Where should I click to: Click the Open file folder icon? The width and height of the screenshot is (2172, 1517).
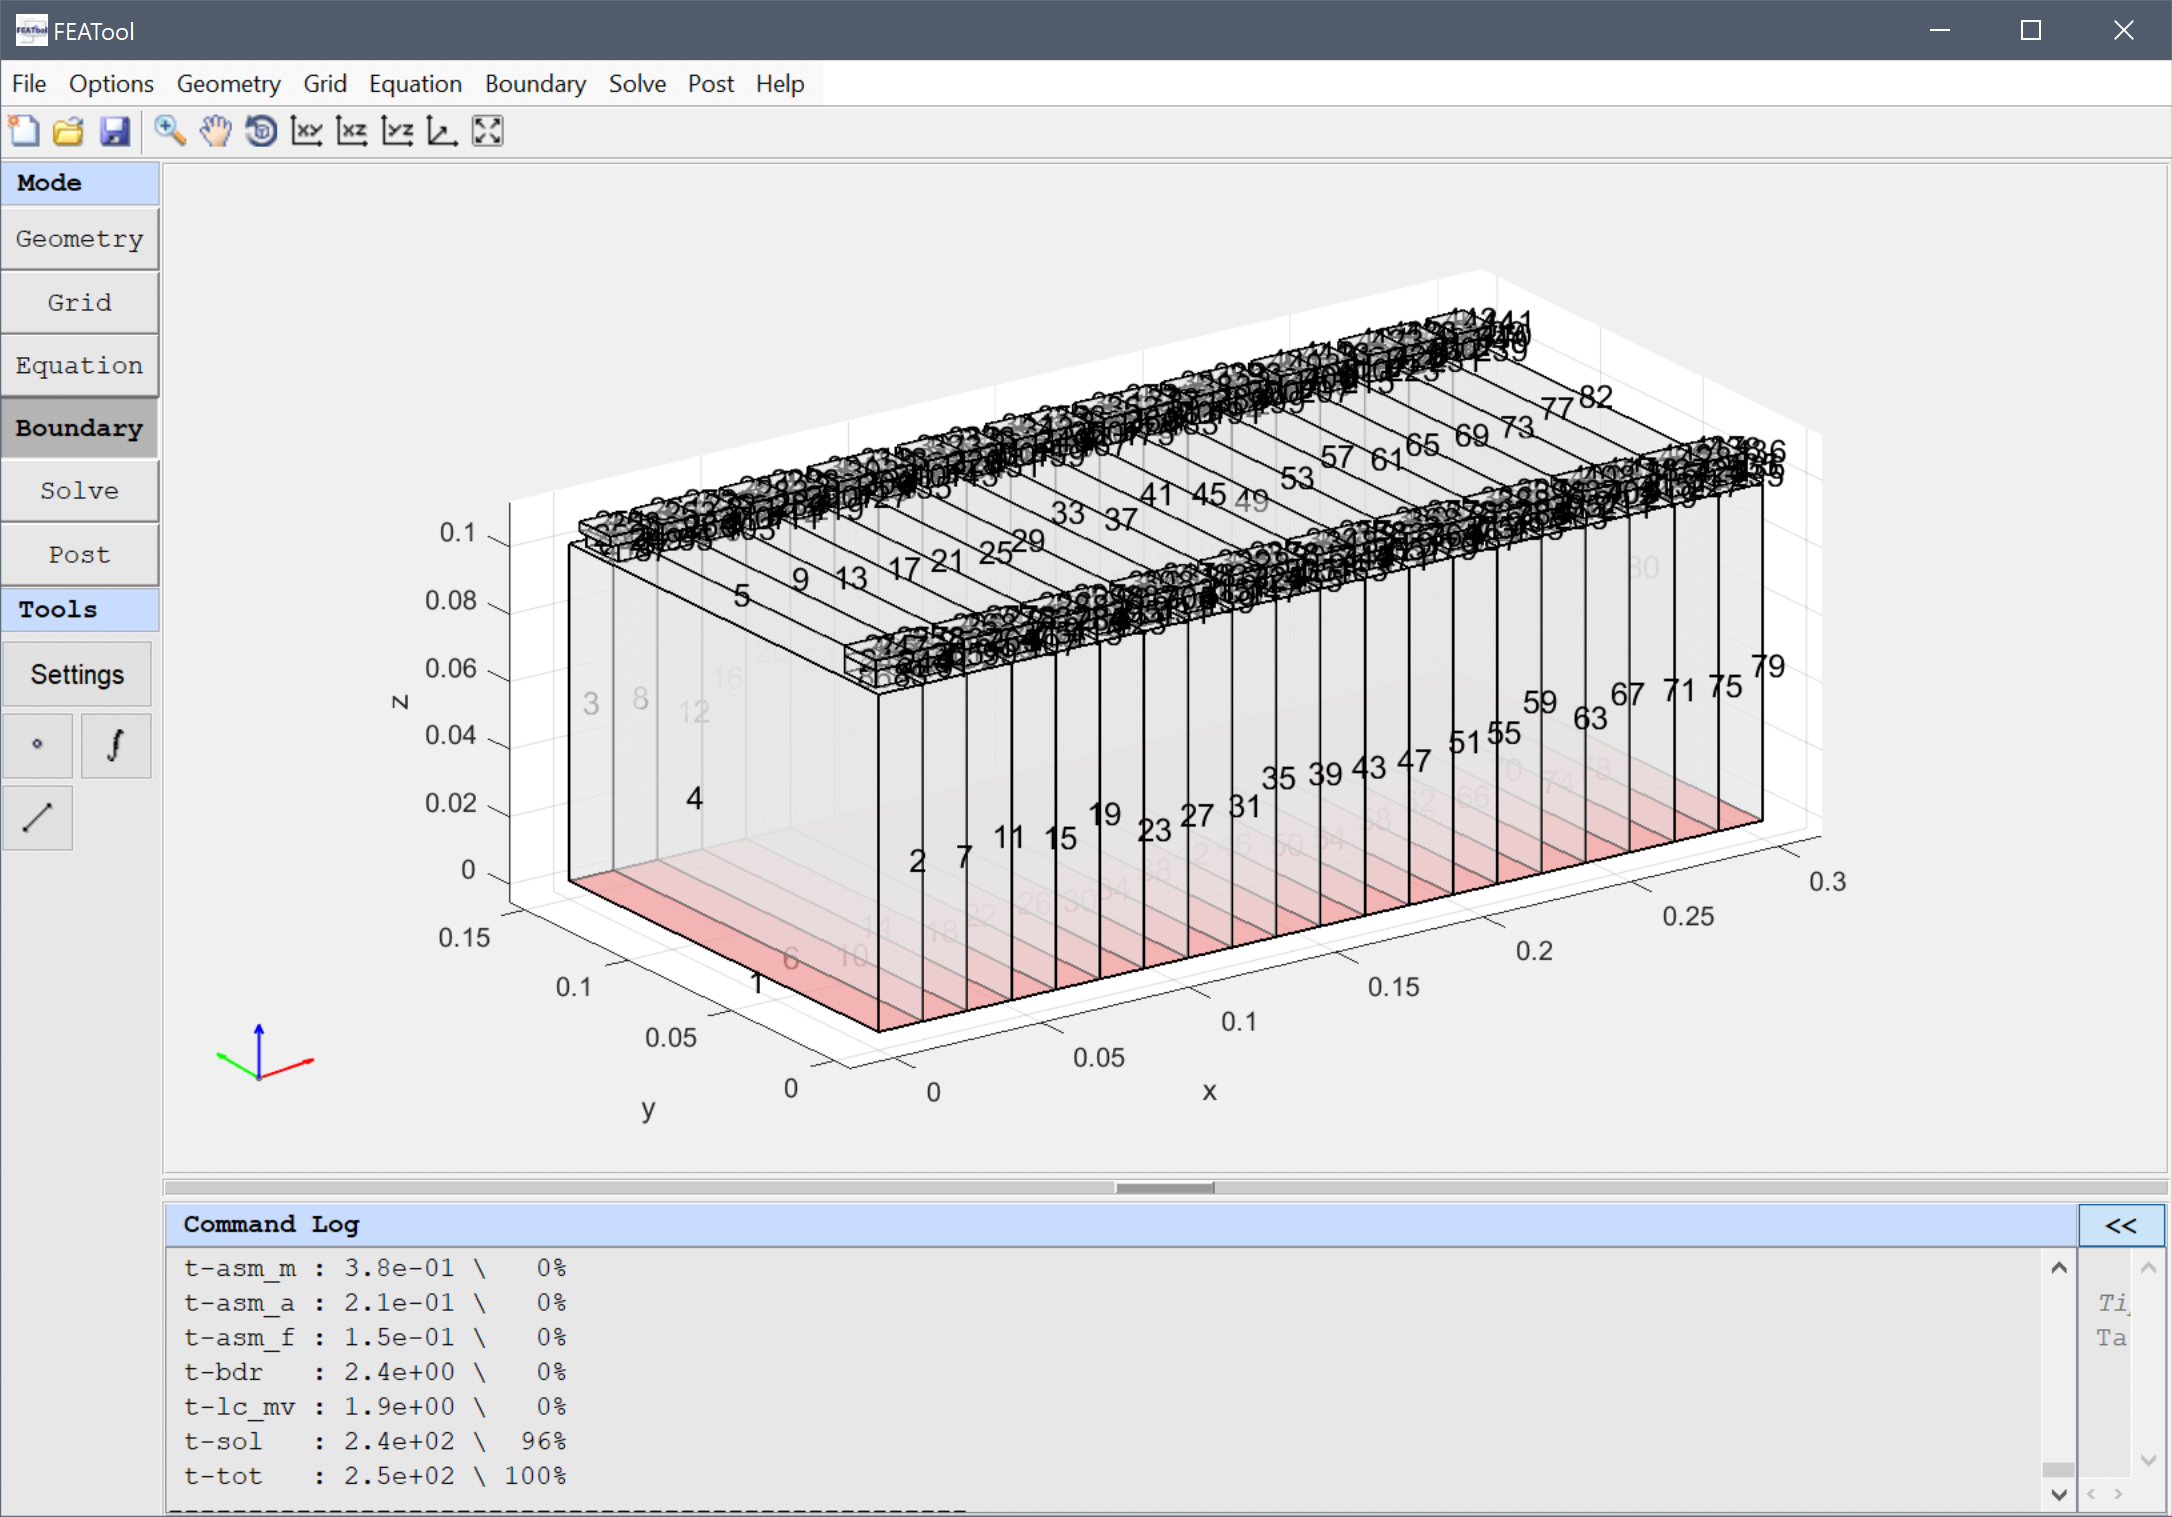click(68, 131)
